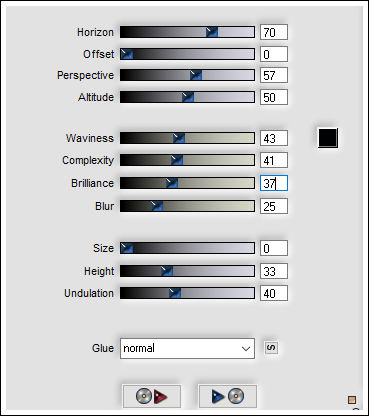Viewport: 369px width, 416px height.
Task: Click the Altitude slider handle
Action: coord(188,97)
